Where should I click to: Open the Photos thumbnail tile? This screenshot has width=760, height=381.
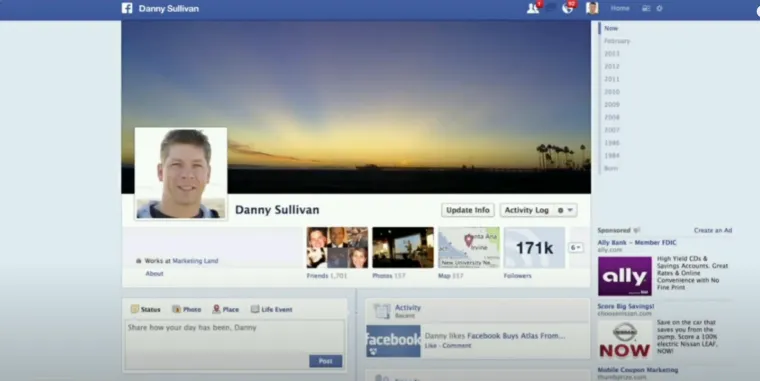tap(403, 248)
